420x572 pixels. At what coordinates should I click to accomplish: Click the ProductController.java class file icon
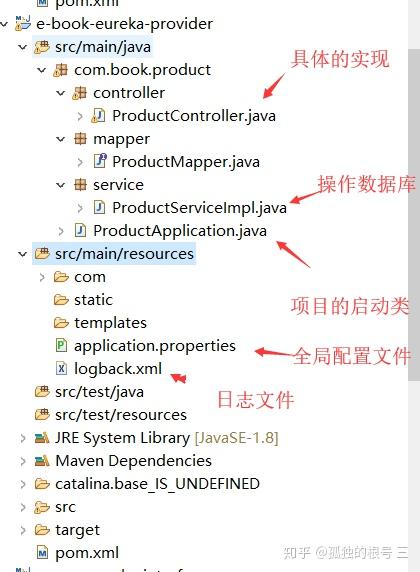pyautogui.click(x=98, y=116)
